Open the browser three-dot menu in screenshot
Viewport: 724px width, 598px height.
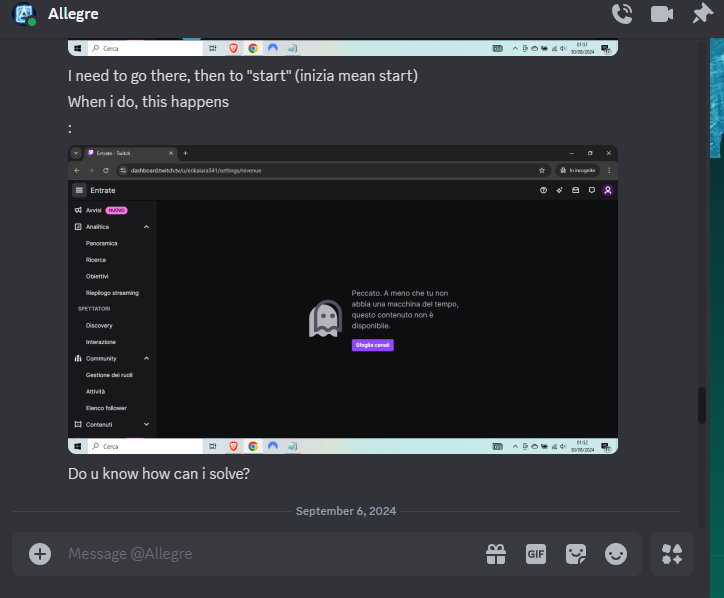(x=609, y=170)
